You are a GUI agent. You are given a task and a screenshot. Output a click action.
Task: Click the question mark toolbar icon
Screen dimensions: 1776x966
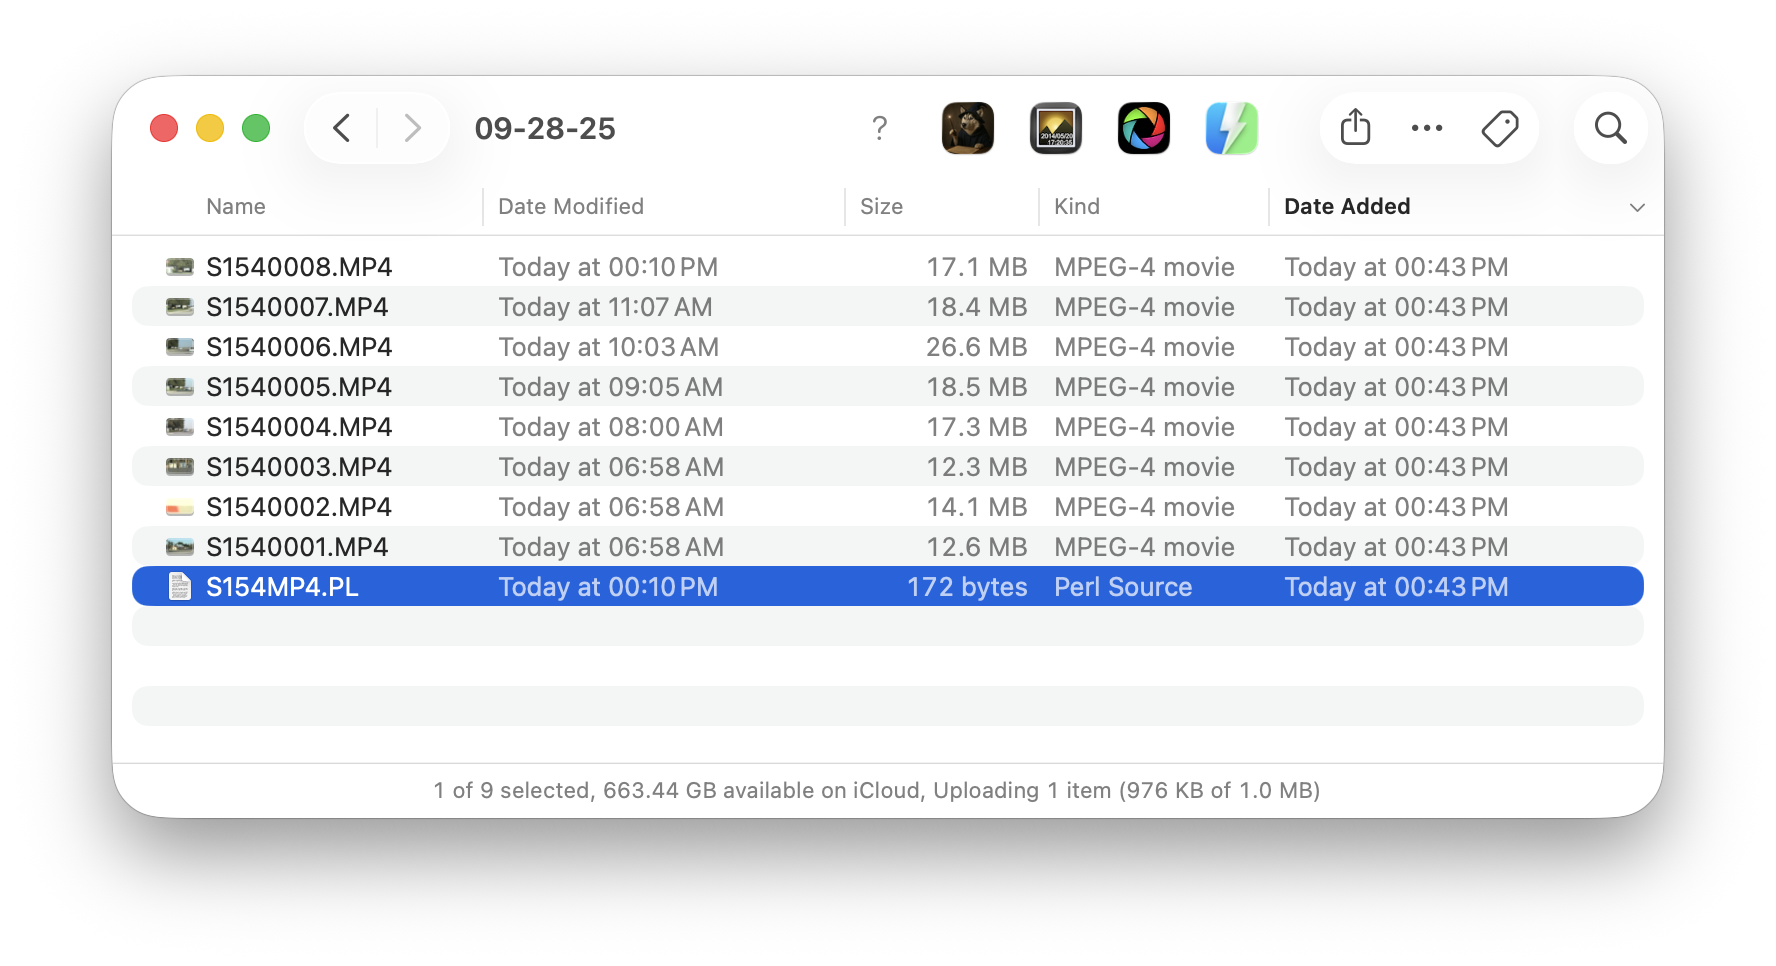(x=879, y=128)
